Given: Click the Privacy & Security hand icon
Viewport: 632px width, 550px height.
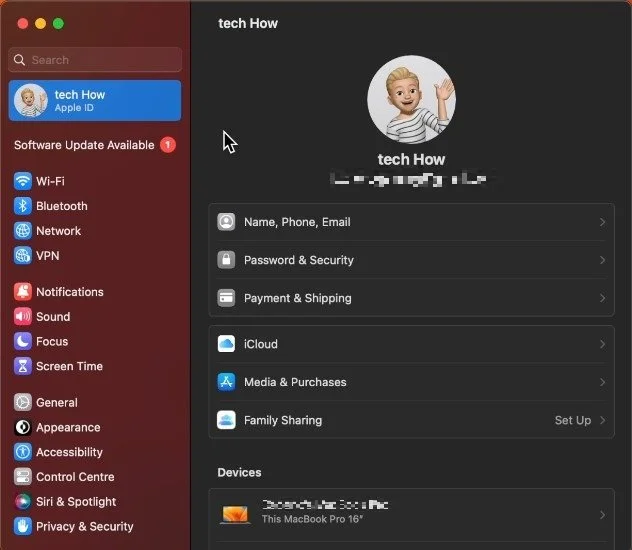Looking at the screenshot, I should tap(23, 526).
